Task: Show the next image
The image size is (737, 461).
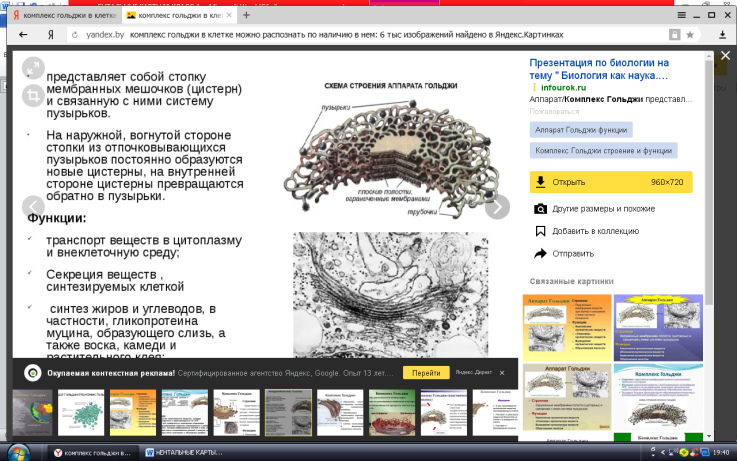Action: pos(497,207)
